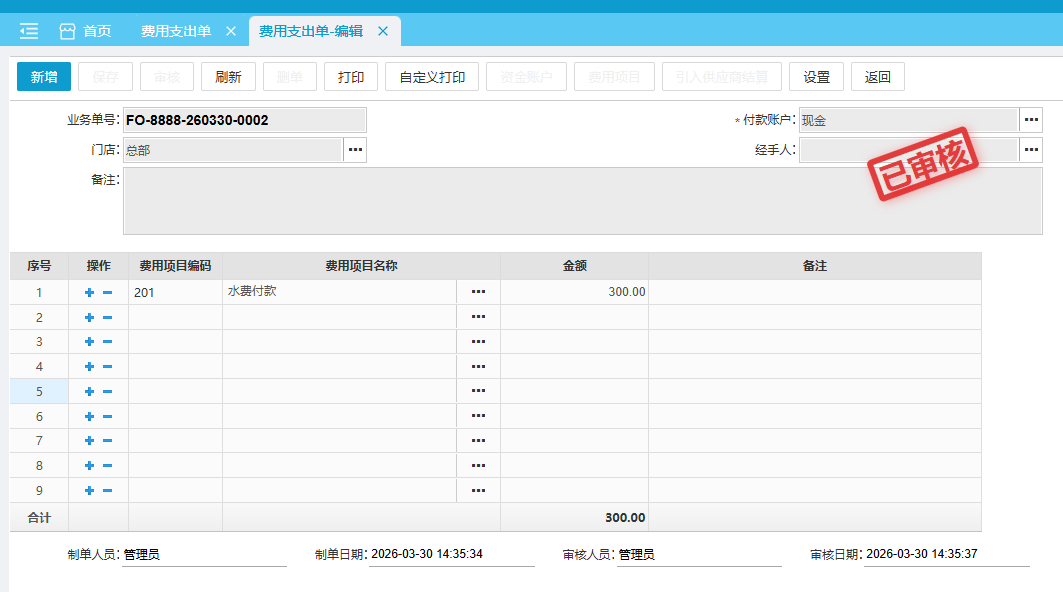Viewport: 1063px width, 592px height.
Task: Click the 刷新 button
Action: (x=229, y=77)
